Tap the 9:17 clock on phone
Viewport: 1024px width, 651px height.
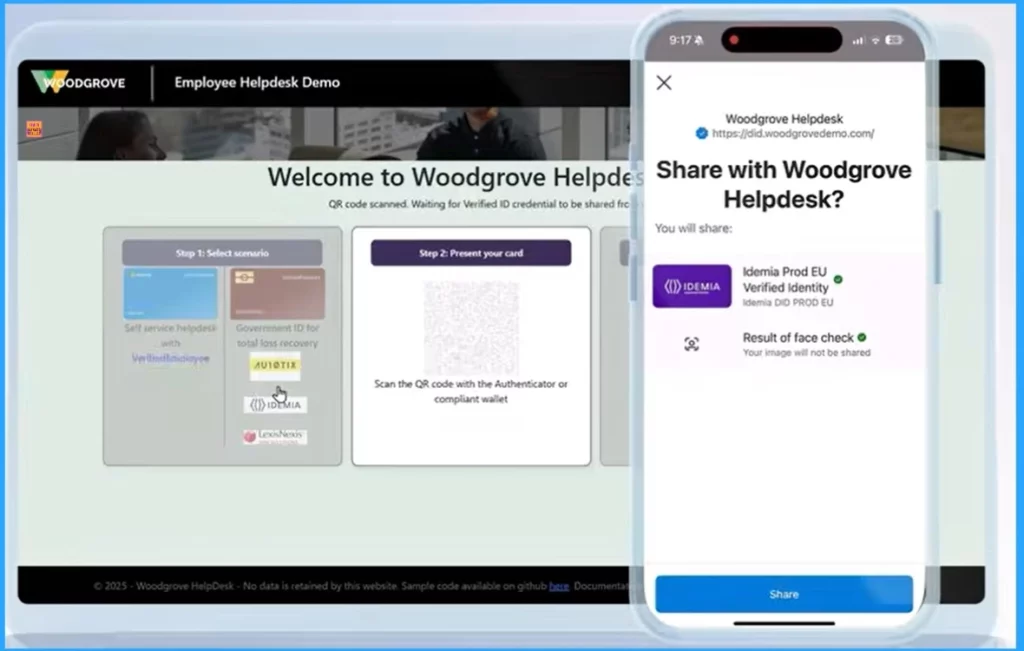pos(680,40)
